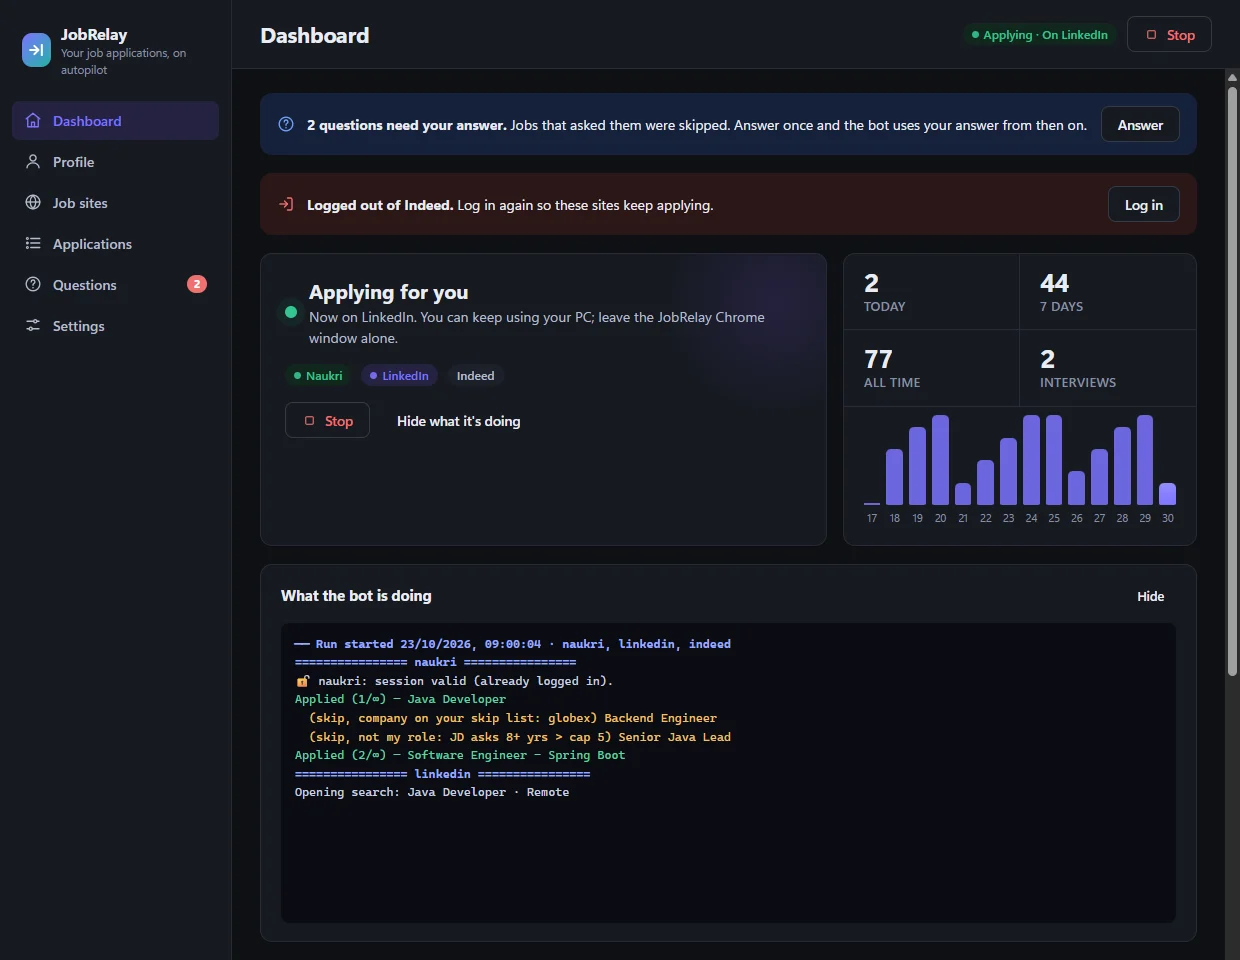Open Dashboard in the sidebar
1240x960 pixels.
(115, 121)
